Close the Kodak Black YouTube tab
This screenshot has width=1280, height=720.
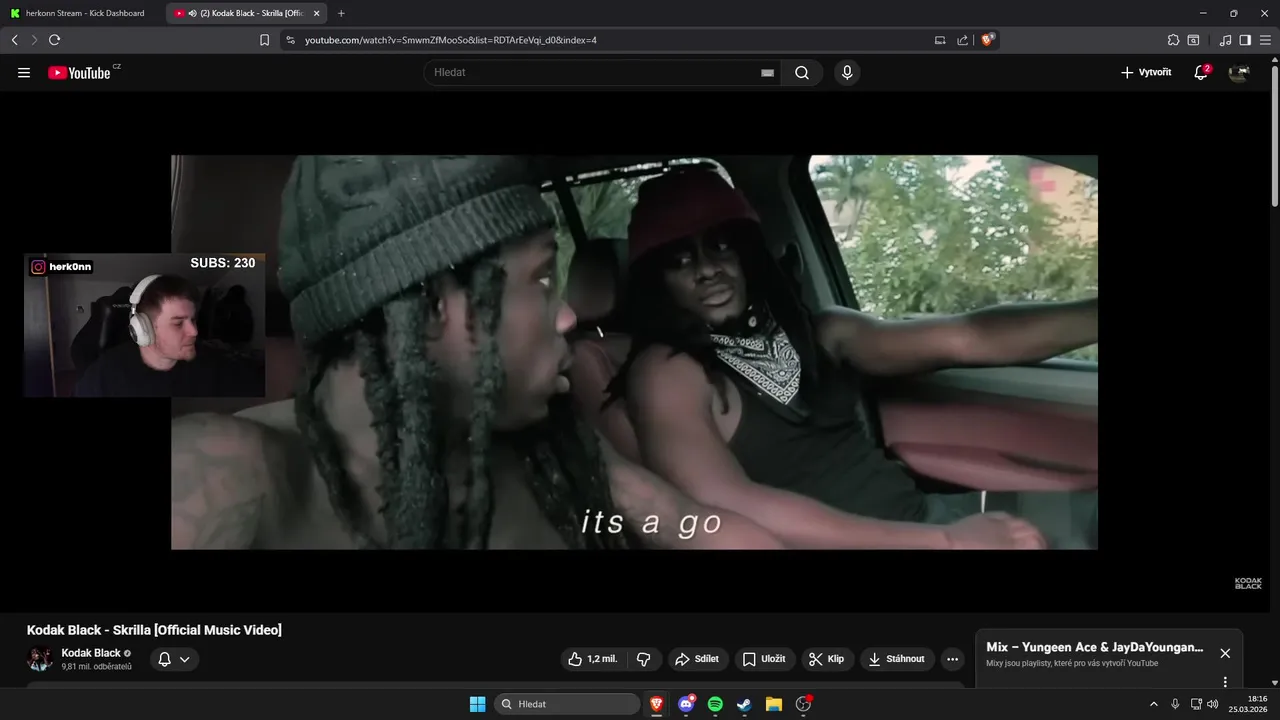tap(317, 13)
